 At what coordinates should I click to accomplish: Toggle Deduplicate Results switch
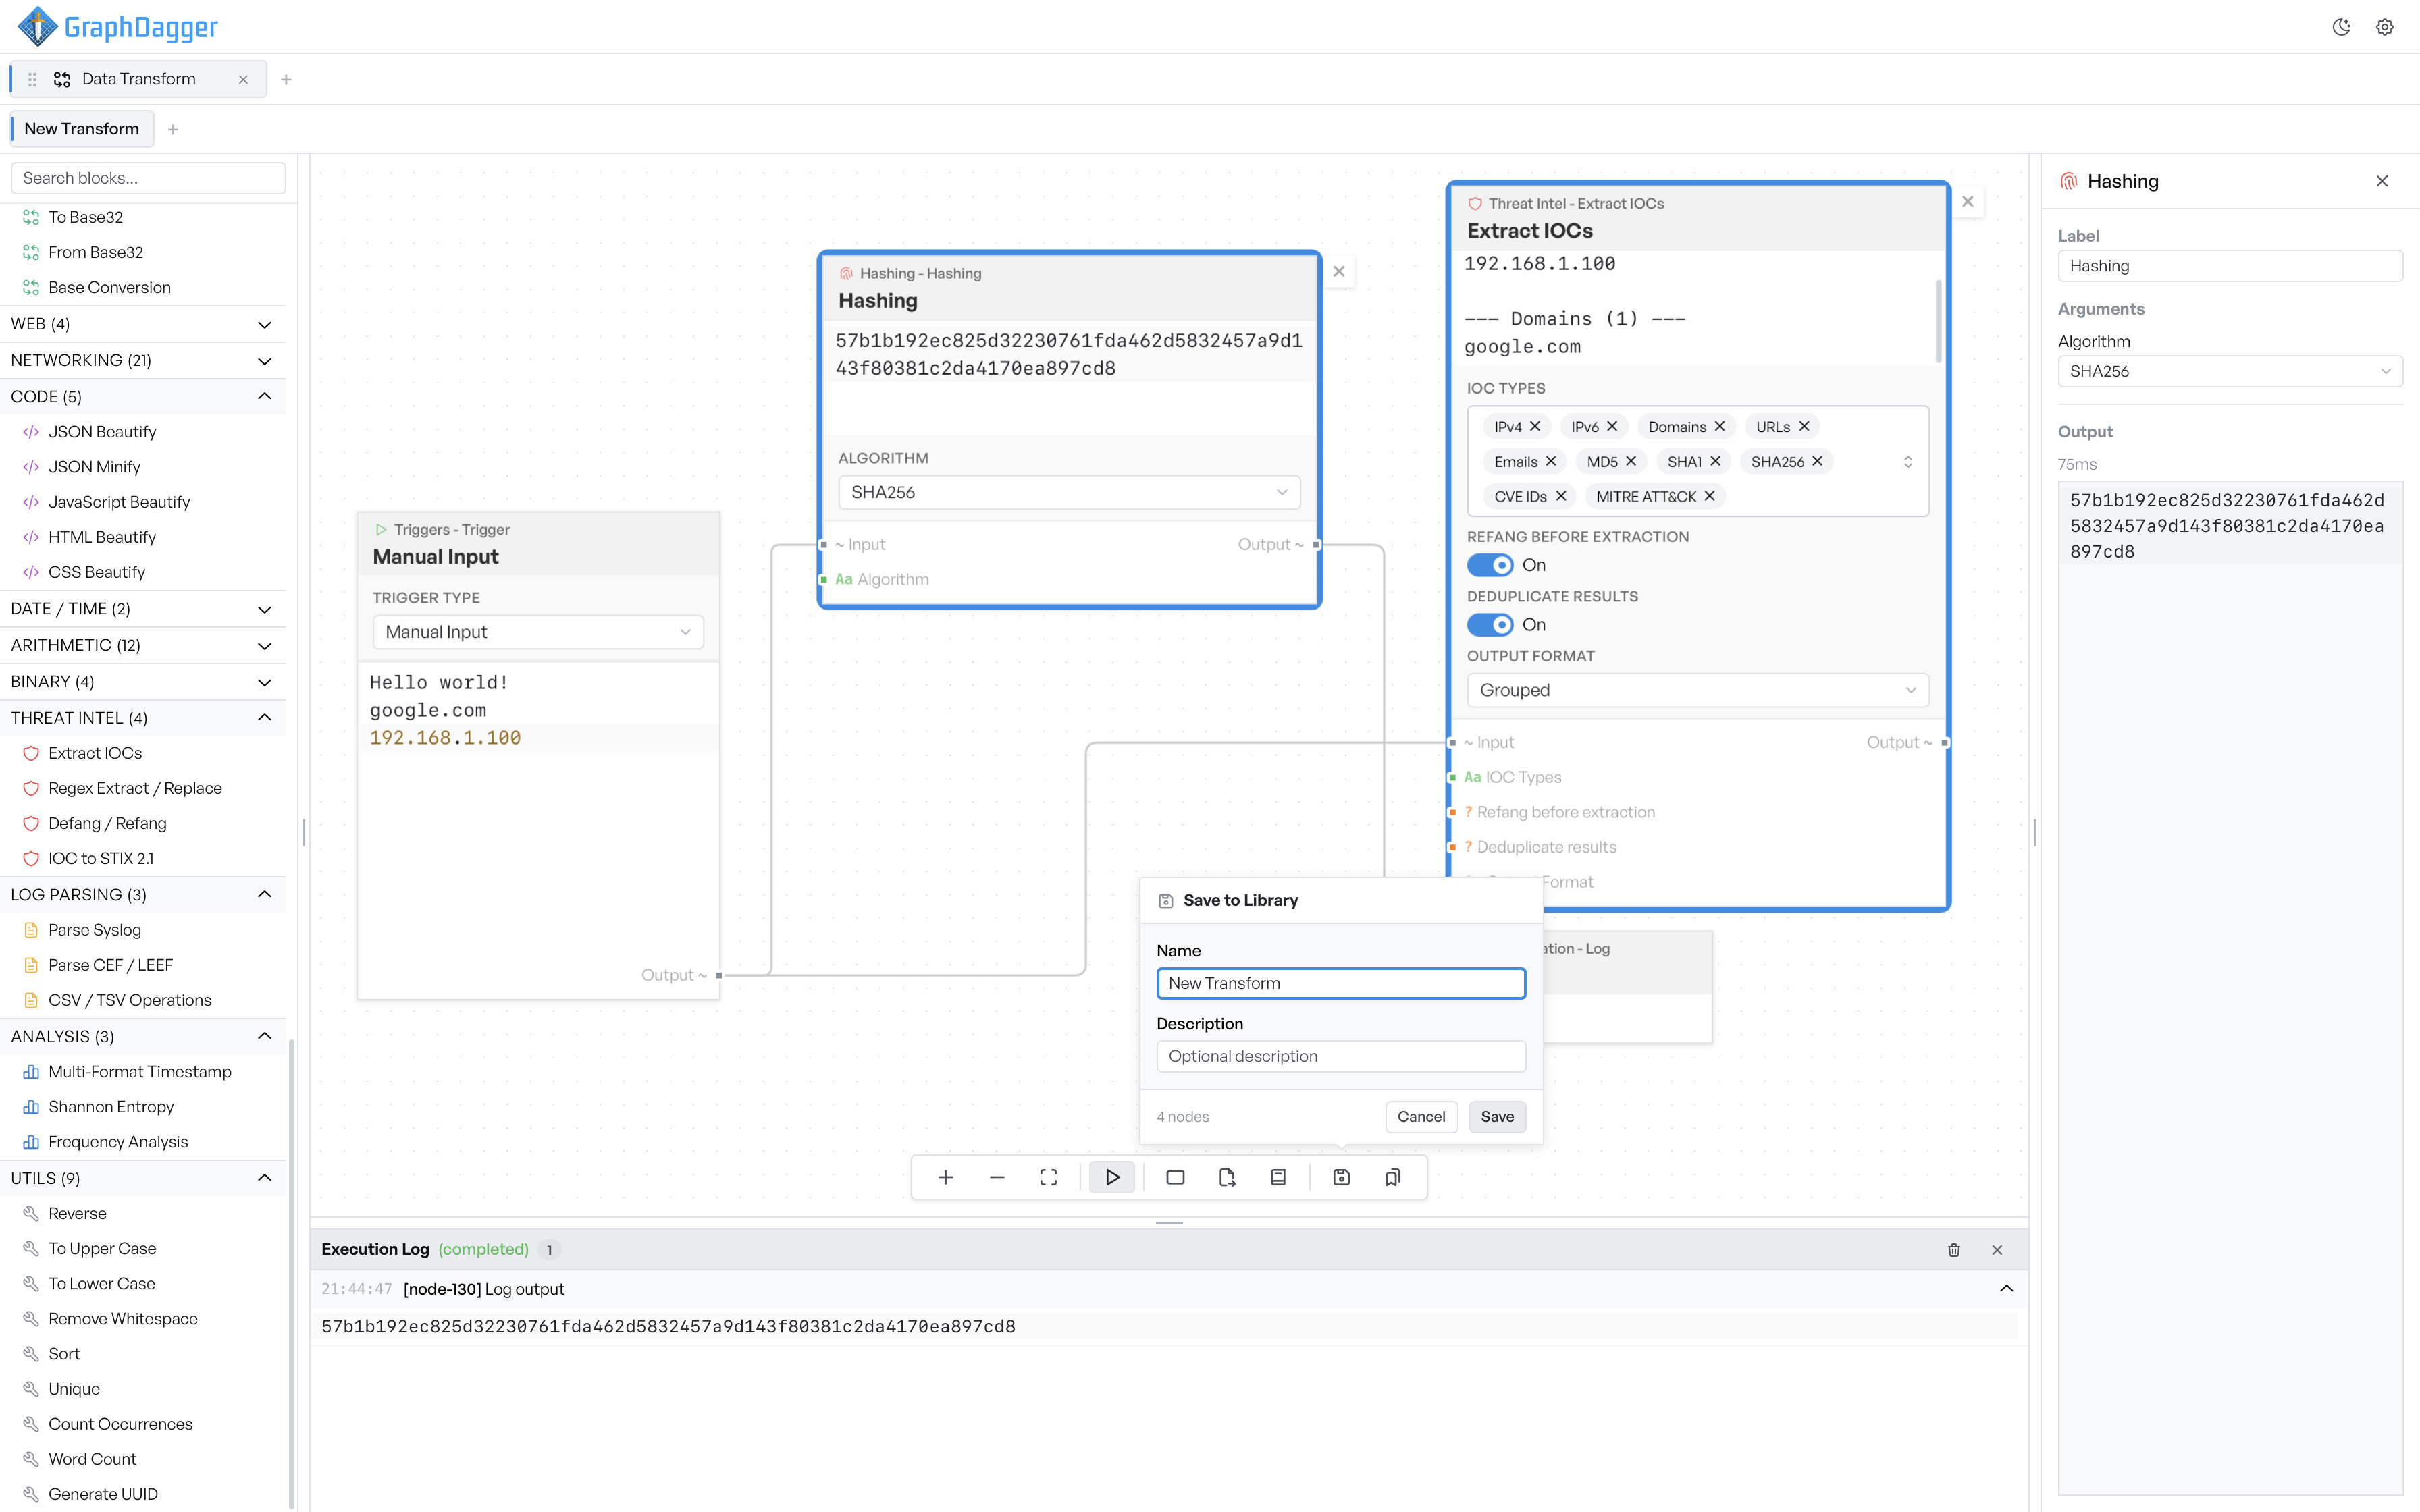pyautogui.click(x=1490, y=625)
